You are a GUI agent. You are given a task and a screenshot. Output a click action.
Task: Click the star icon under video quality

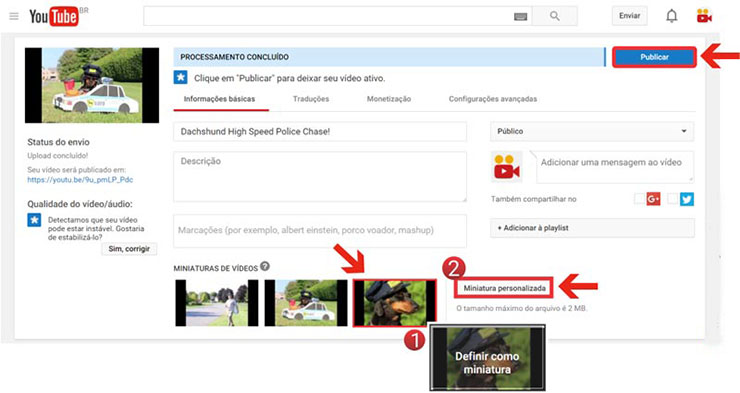(x=34, y=220)
